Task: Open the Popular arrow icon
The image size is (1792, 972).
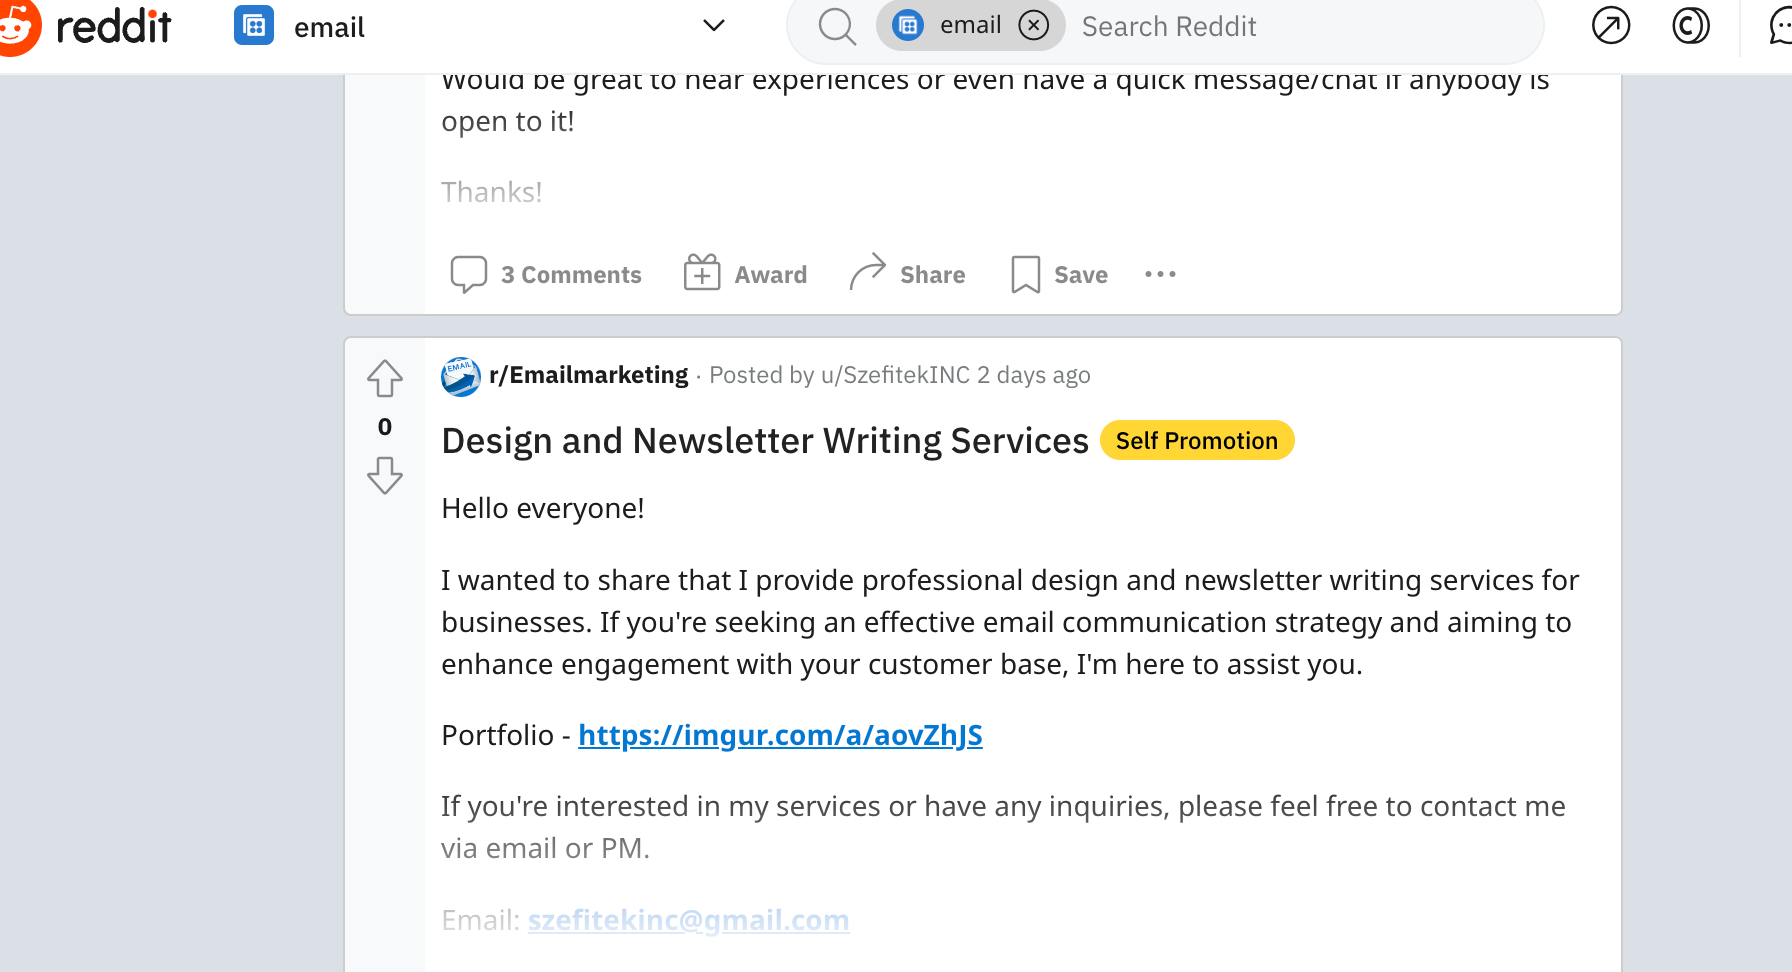Action: (1610, 26)
